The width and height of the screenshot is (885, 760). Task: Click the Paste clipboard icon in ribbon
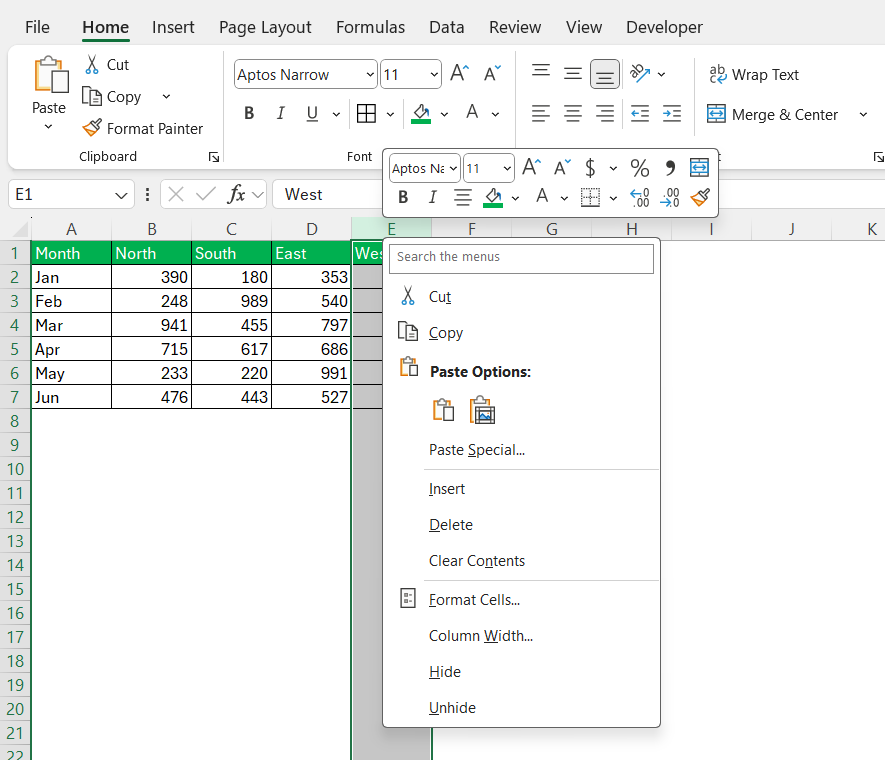pyautogui.click(x=51, y=74)
